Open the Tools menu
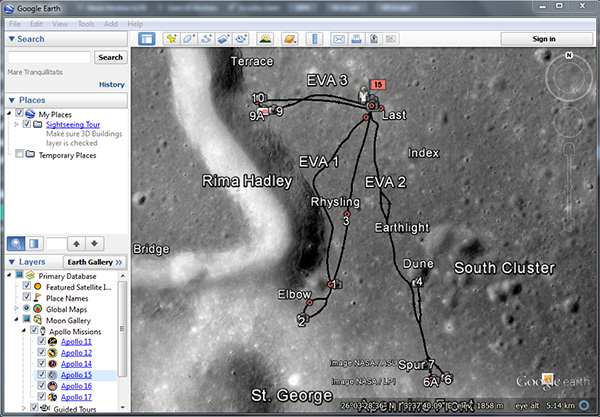The image size is (600, 417). coord(87,23)
